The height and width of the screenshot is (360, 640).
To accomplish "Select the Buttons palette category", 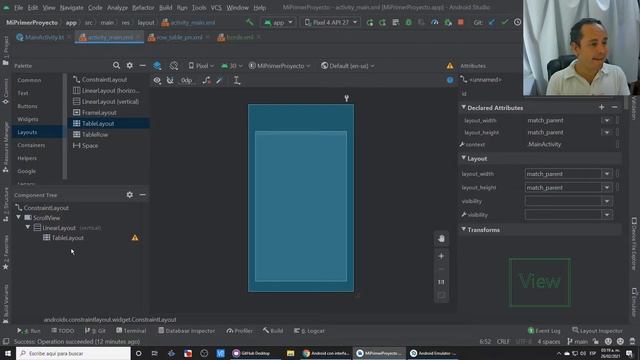I will [27, 106].
